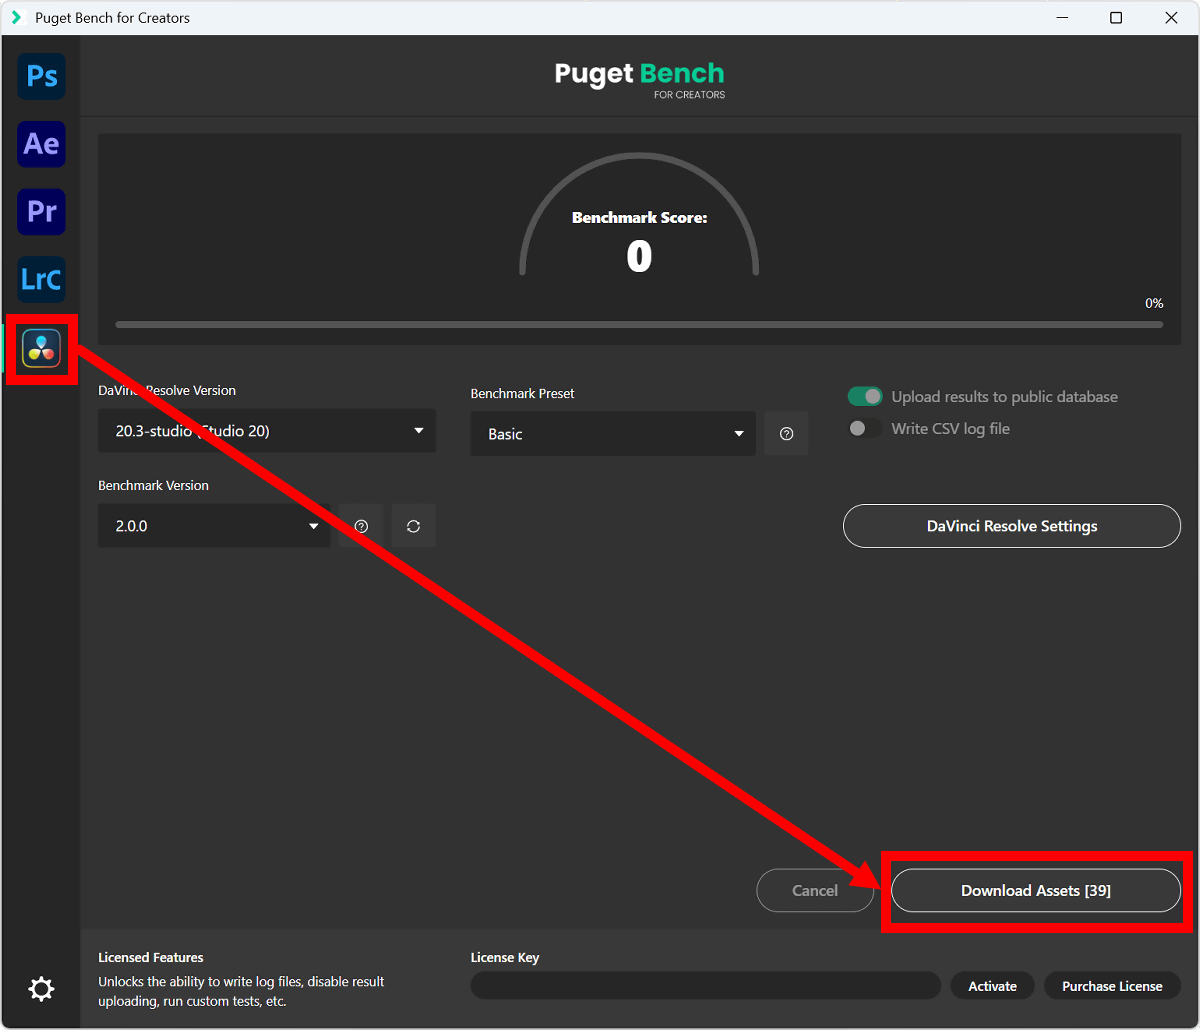Screen dimensions: 1200x1030
Task: Select the After Effects benchmark icon
Action: (41, 144)
